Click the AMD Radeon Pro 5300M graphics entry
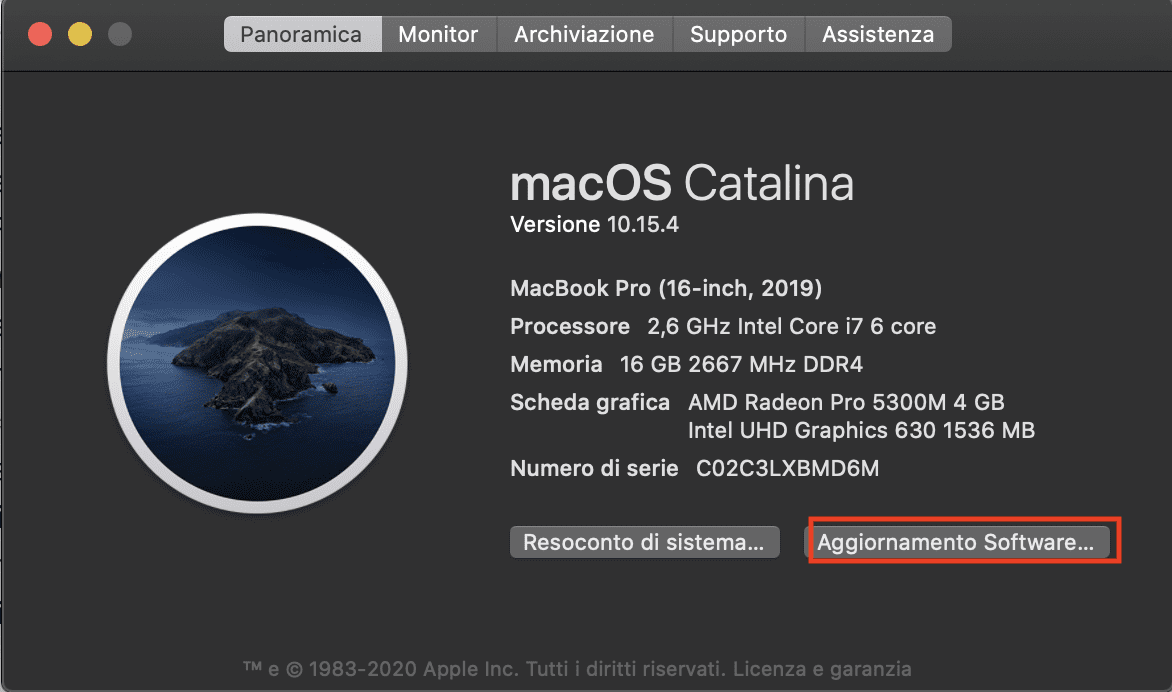The image size is (1172, 692). tap(846, 403)
